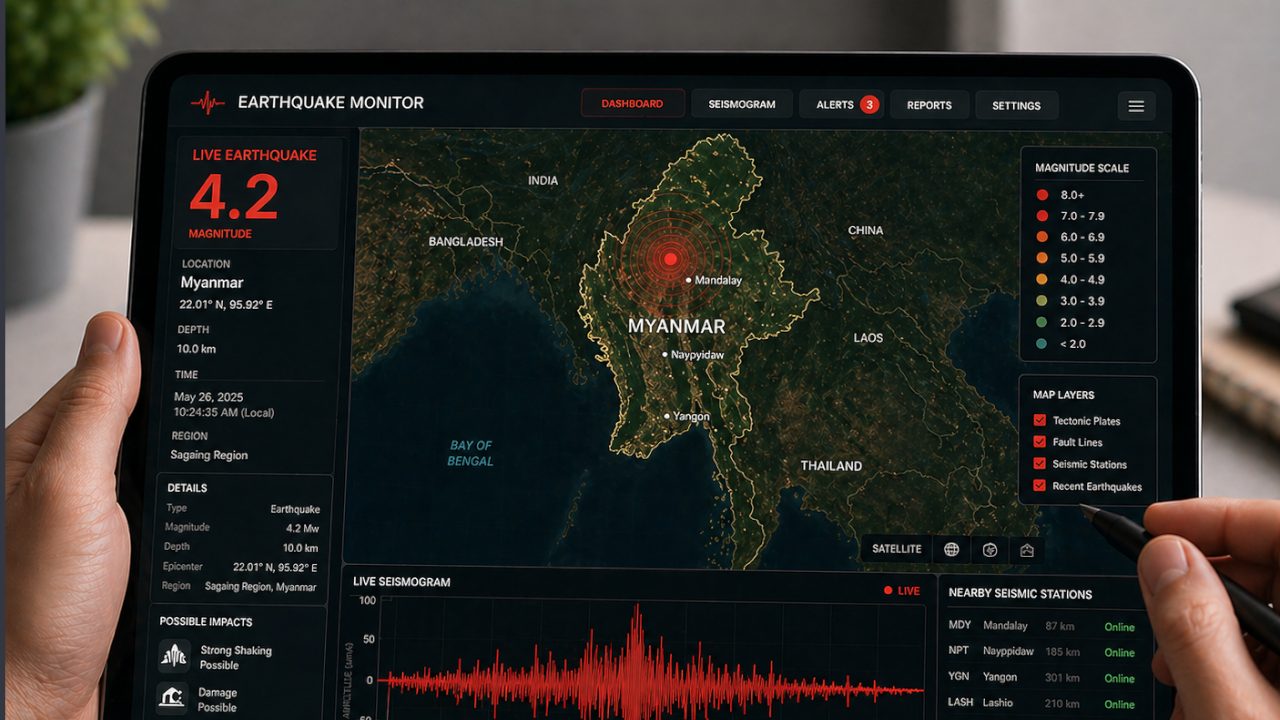Click the INDIA label on map
The width and height of the screenshot is (1280, 720).
(543, 181)
